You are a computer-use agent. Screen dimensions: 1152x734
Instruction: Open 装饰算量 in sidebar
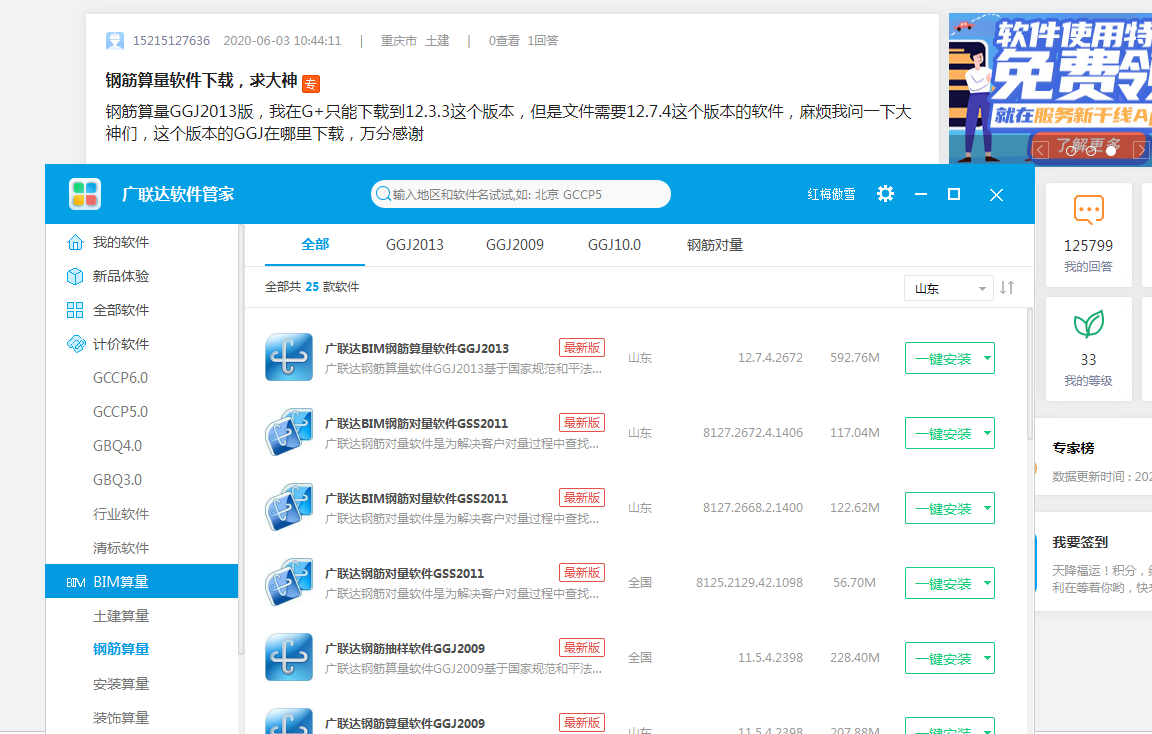[x=121, y=717]
